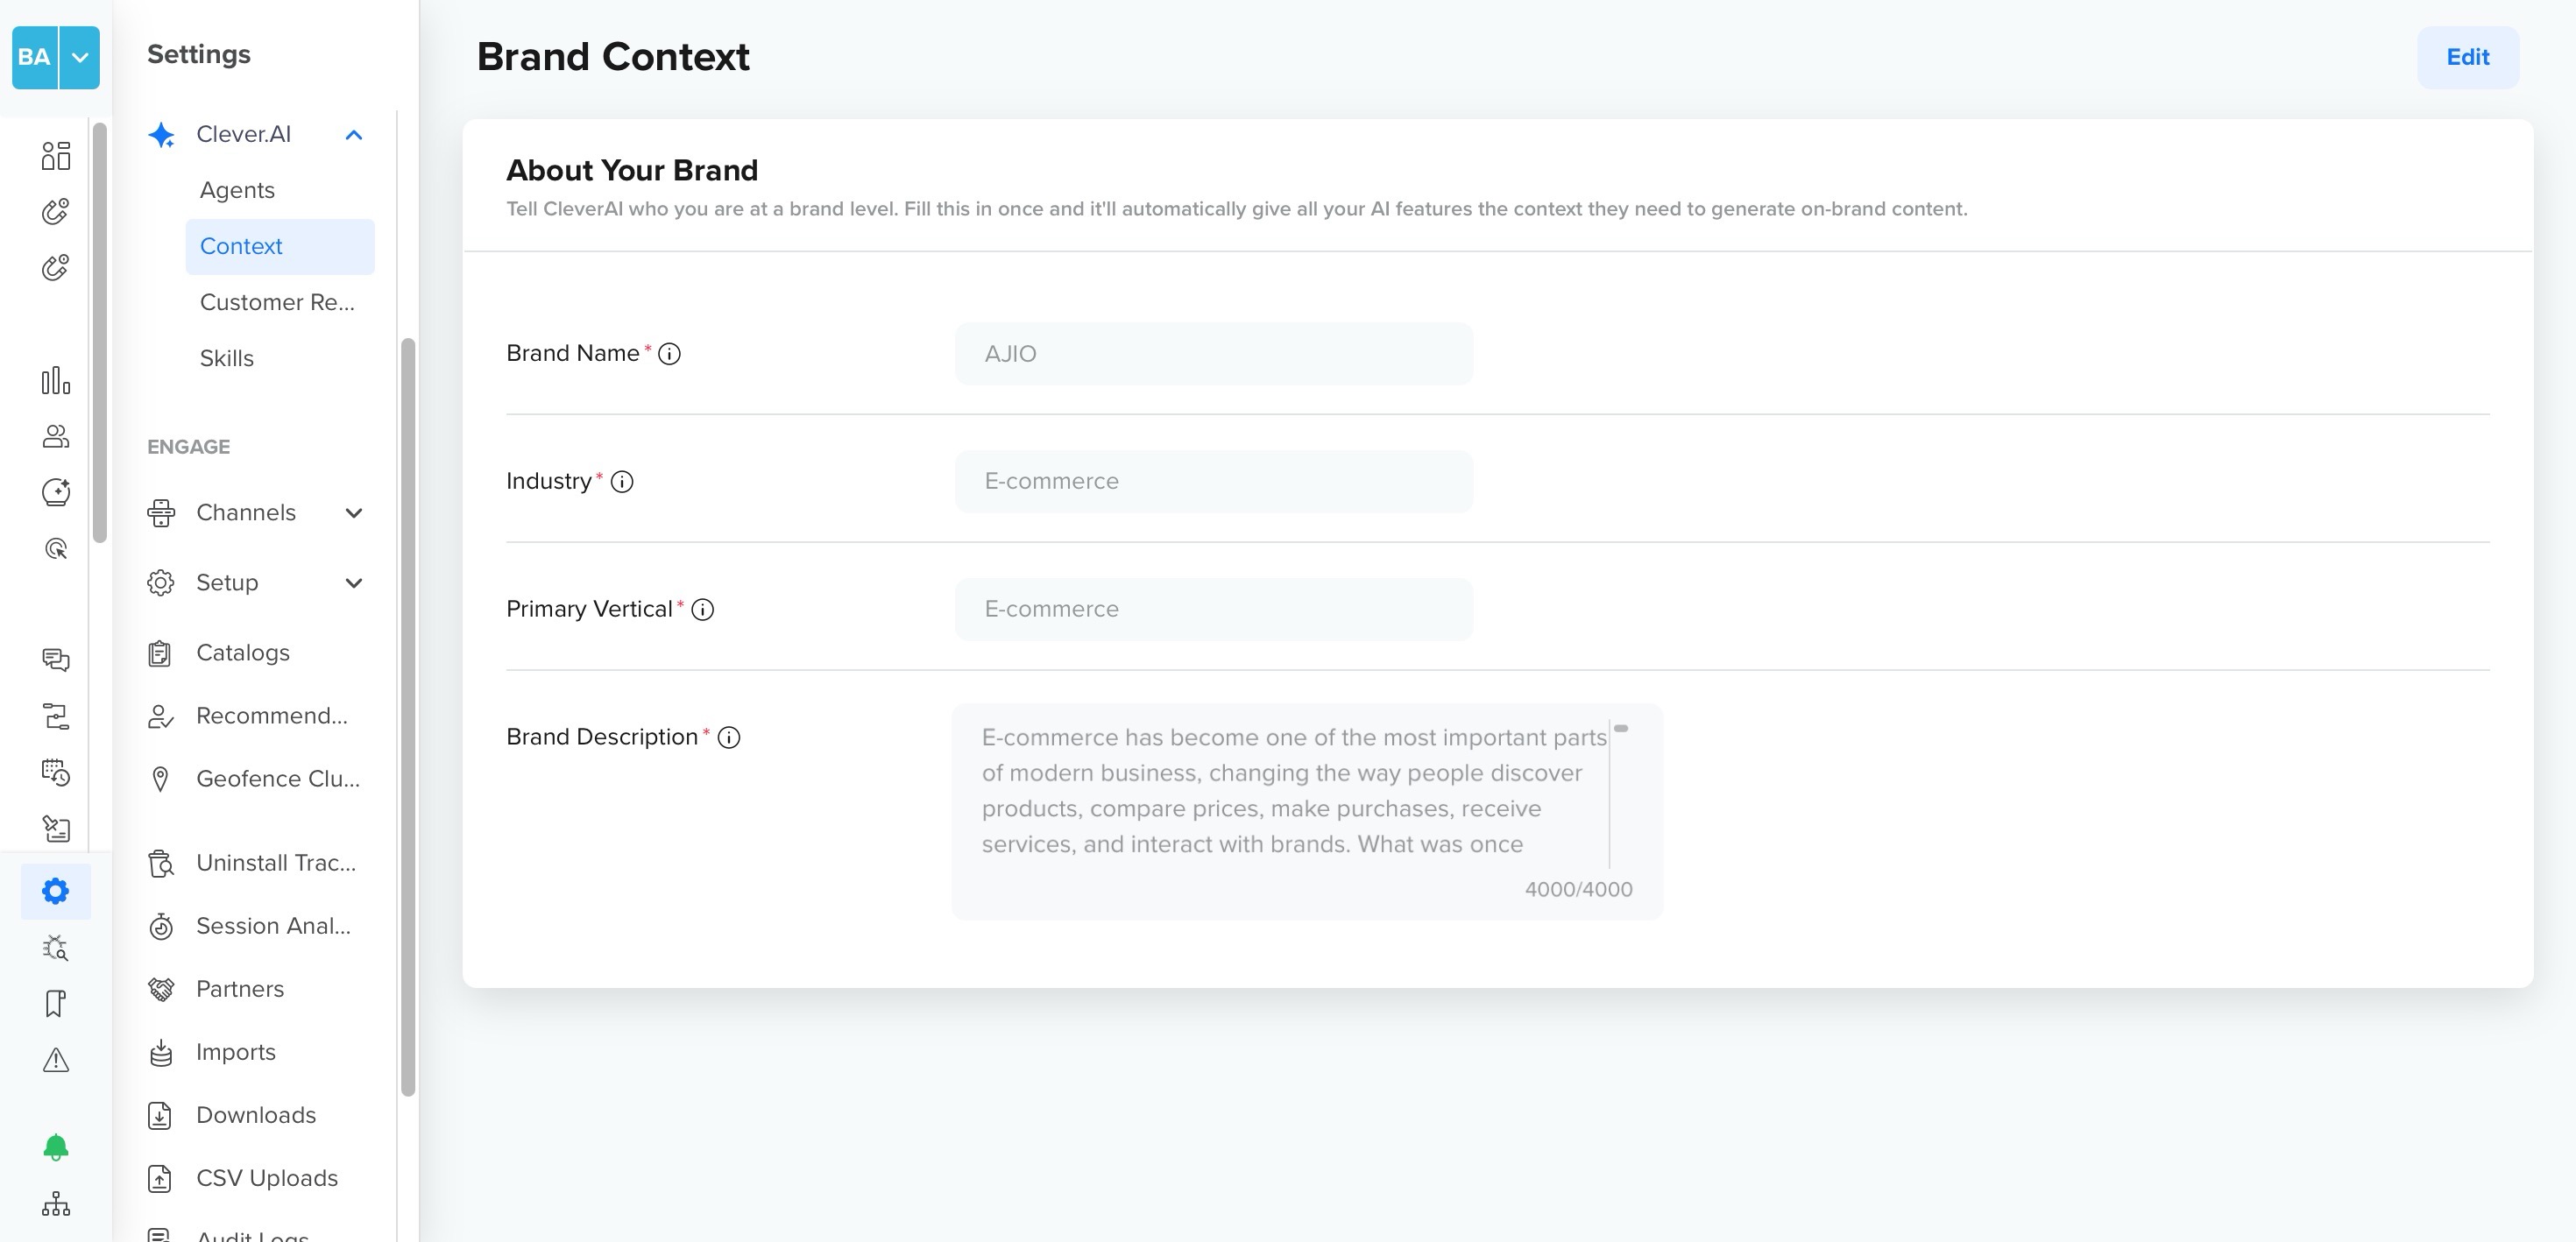Viewport: 2576px width, 1242px height.
Task: Open the CSV Uploads page
Action: 267,1178
